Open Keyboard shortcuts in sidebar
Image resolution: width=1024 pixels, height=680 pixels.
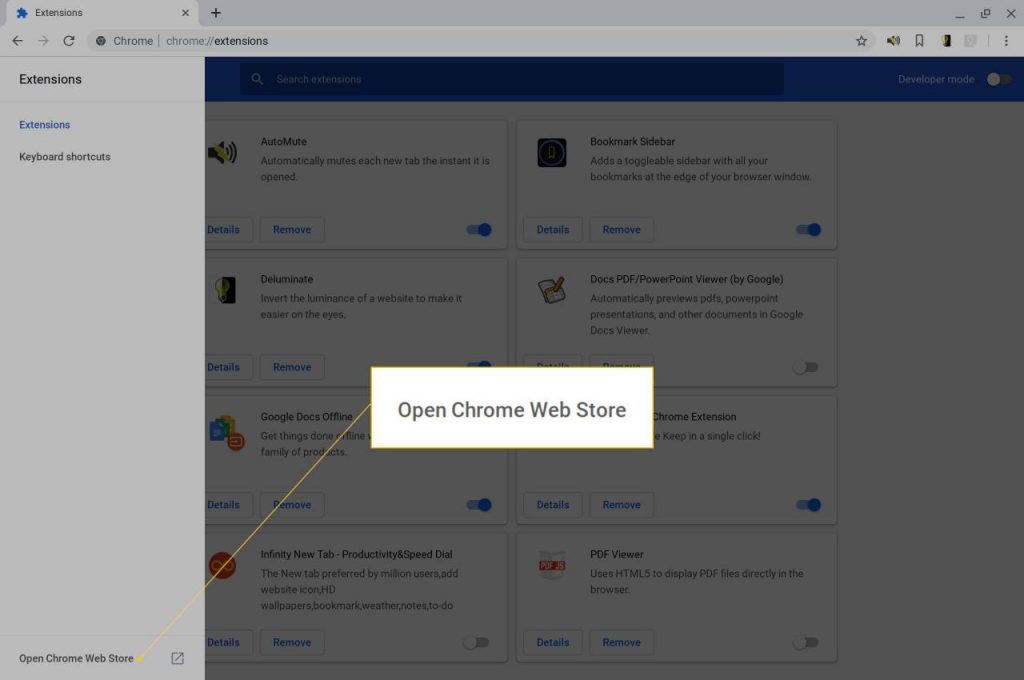click(x=65, y=157)
